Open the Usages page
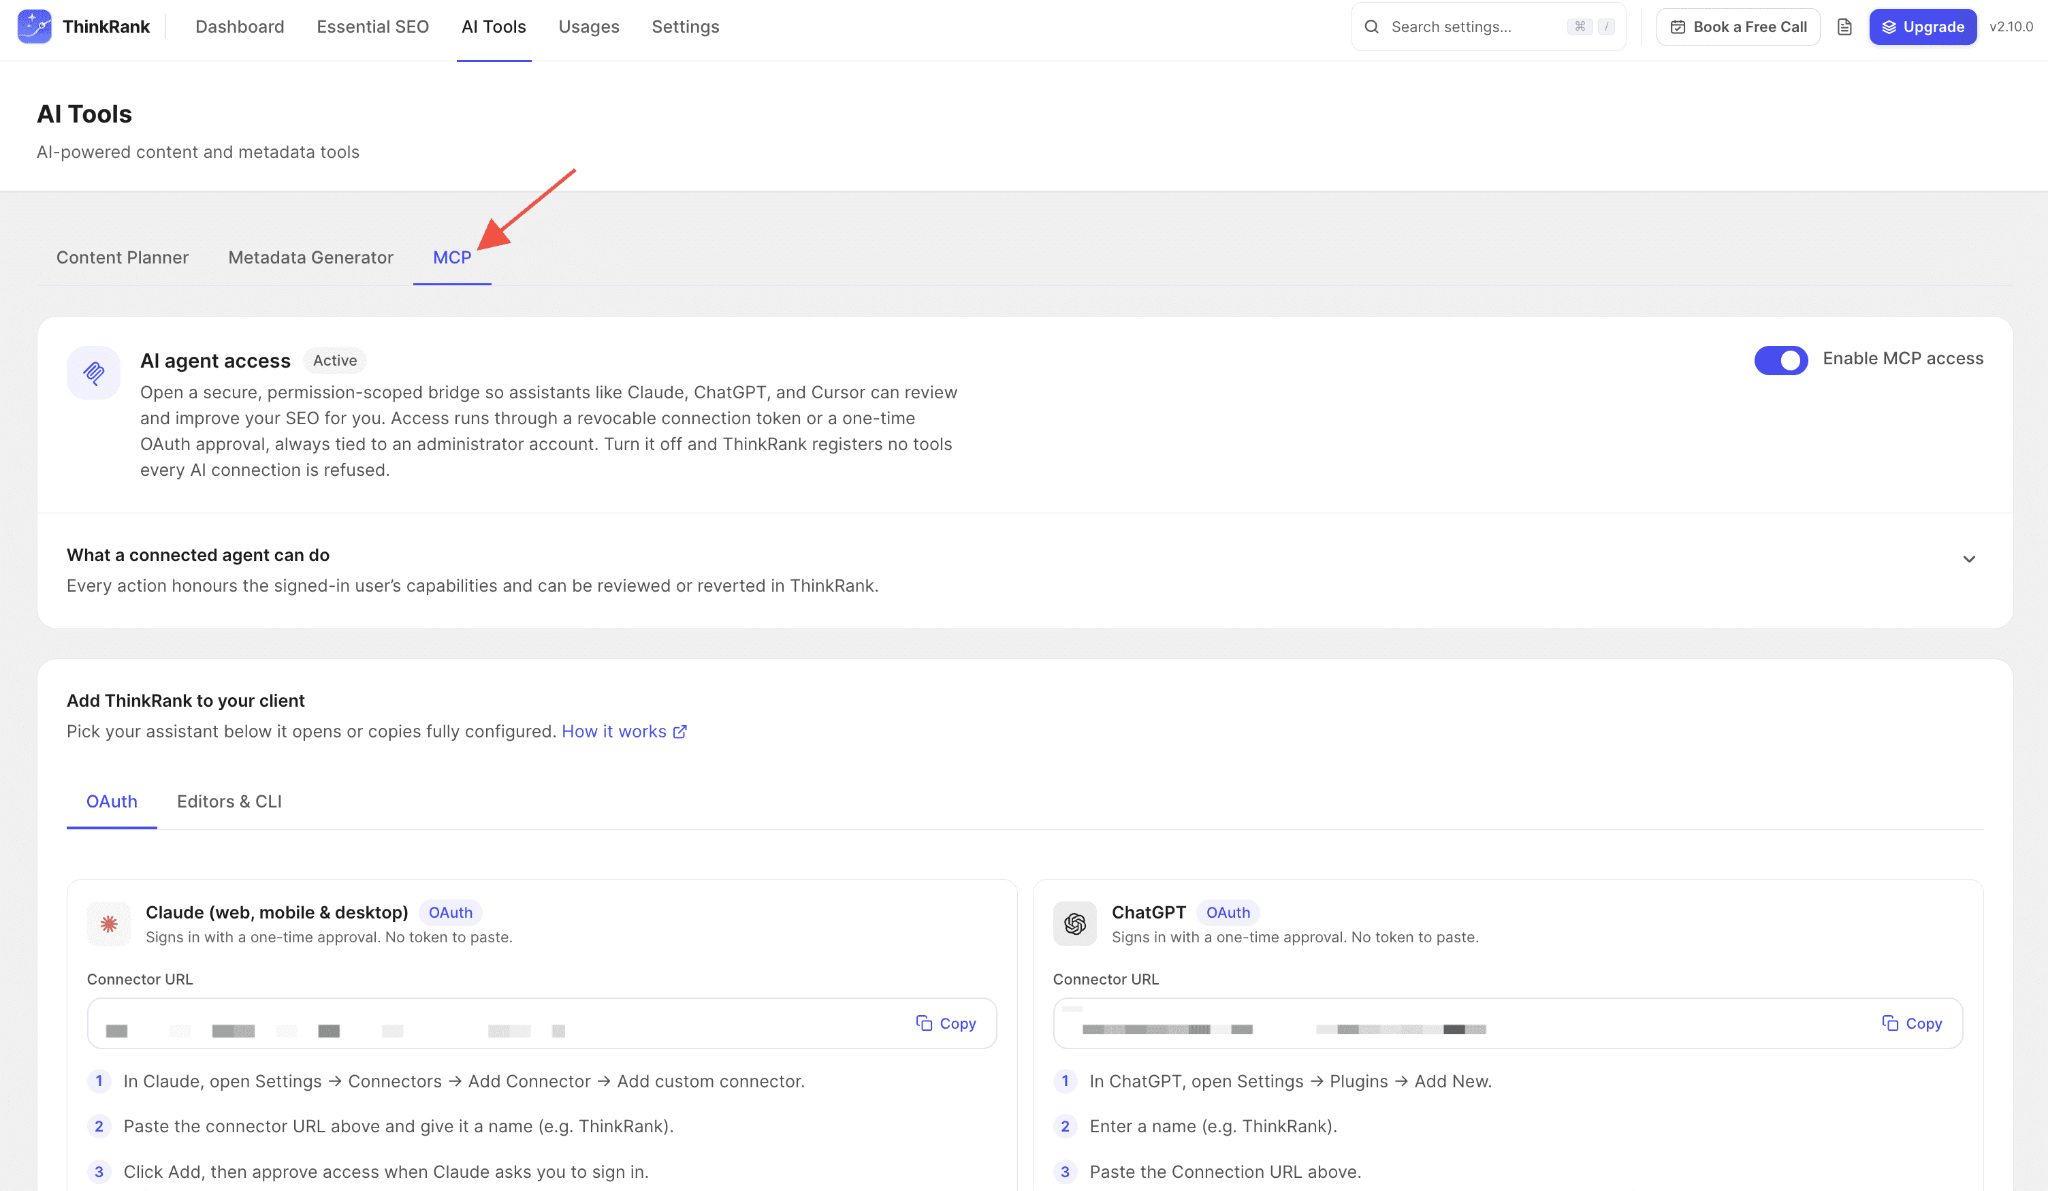Image resolution: width=2048 pixels, height=1191 pixels. pyautogui.click(x=589, y=27)
